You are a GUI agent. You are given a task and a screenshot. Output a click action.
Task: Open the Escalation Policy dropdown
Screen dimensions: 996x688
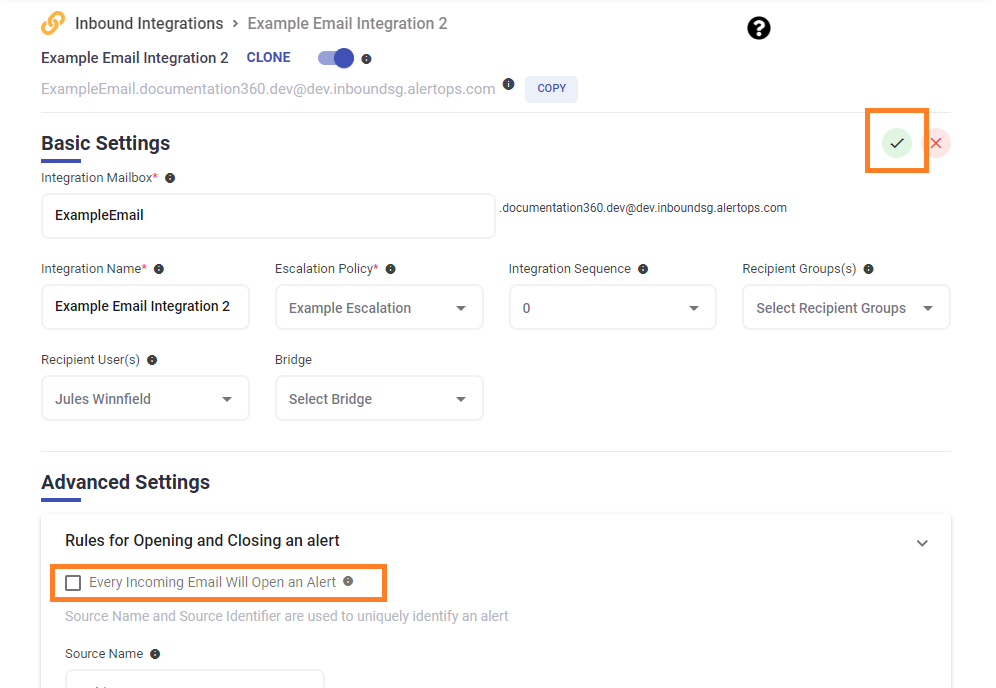click(x=379, y=308)
